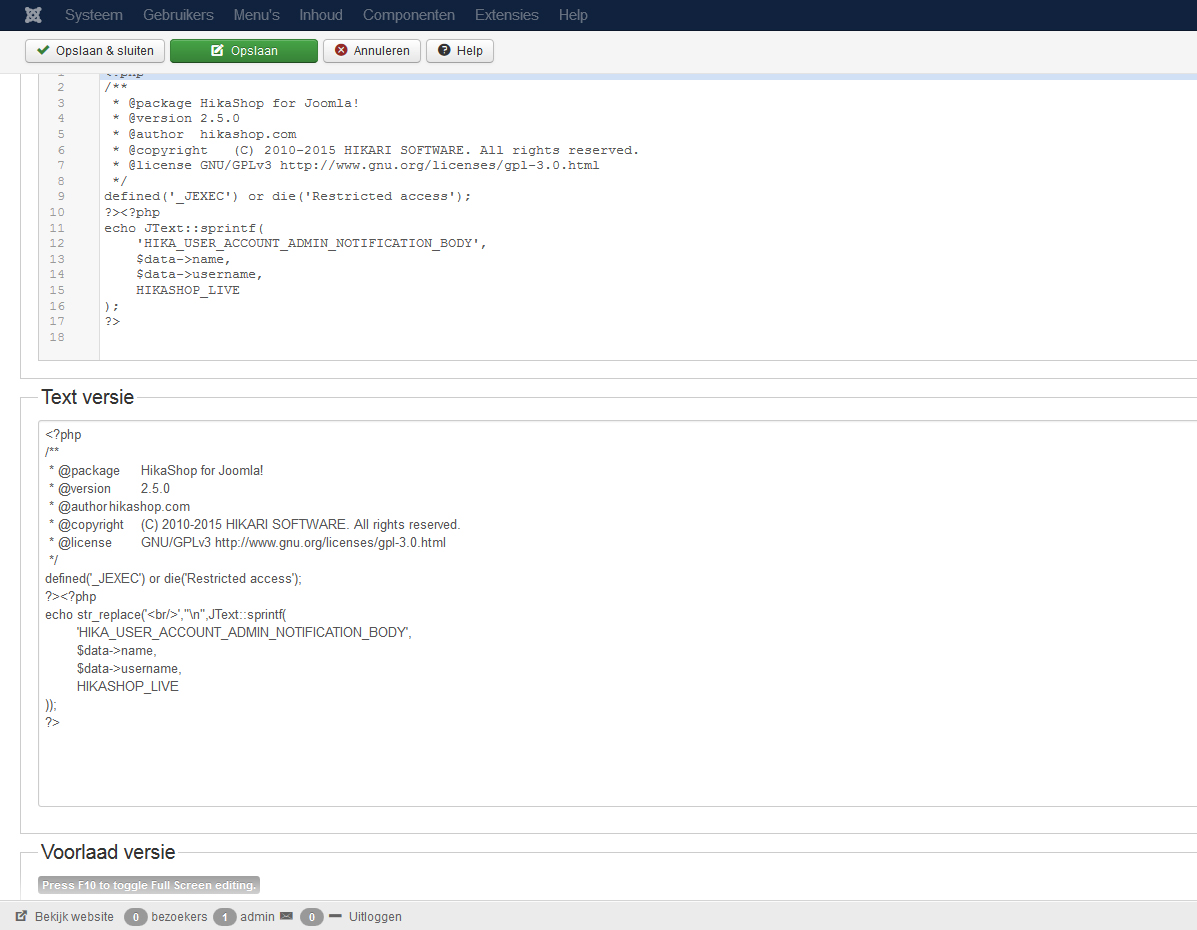The height and width of the screenshot is (930, 1197).
Task: Click the dash icon before Uitloggen
Action: (x=335, y=915)
